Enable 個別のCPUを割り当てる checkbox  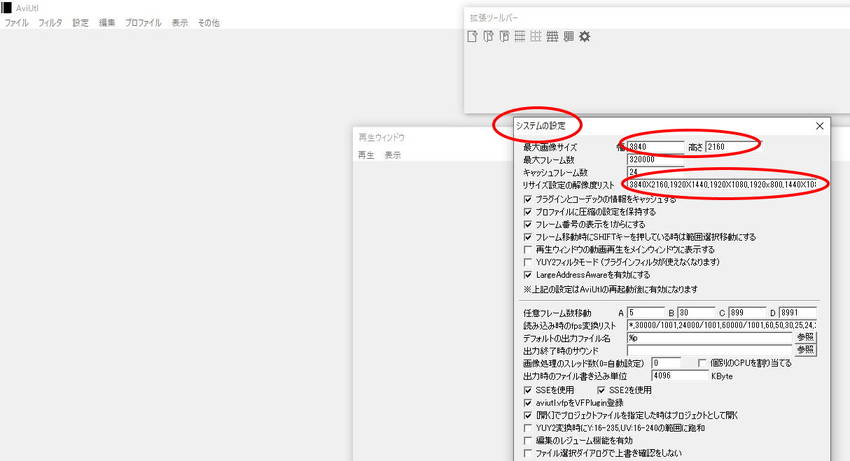tap(702, 363)
